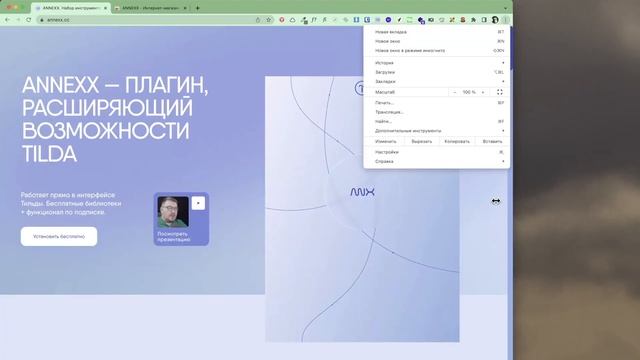Screen dimensions: 640x360
Task: Expand 'Дополнительные инструменты' submenu
Action: point(437,131)
